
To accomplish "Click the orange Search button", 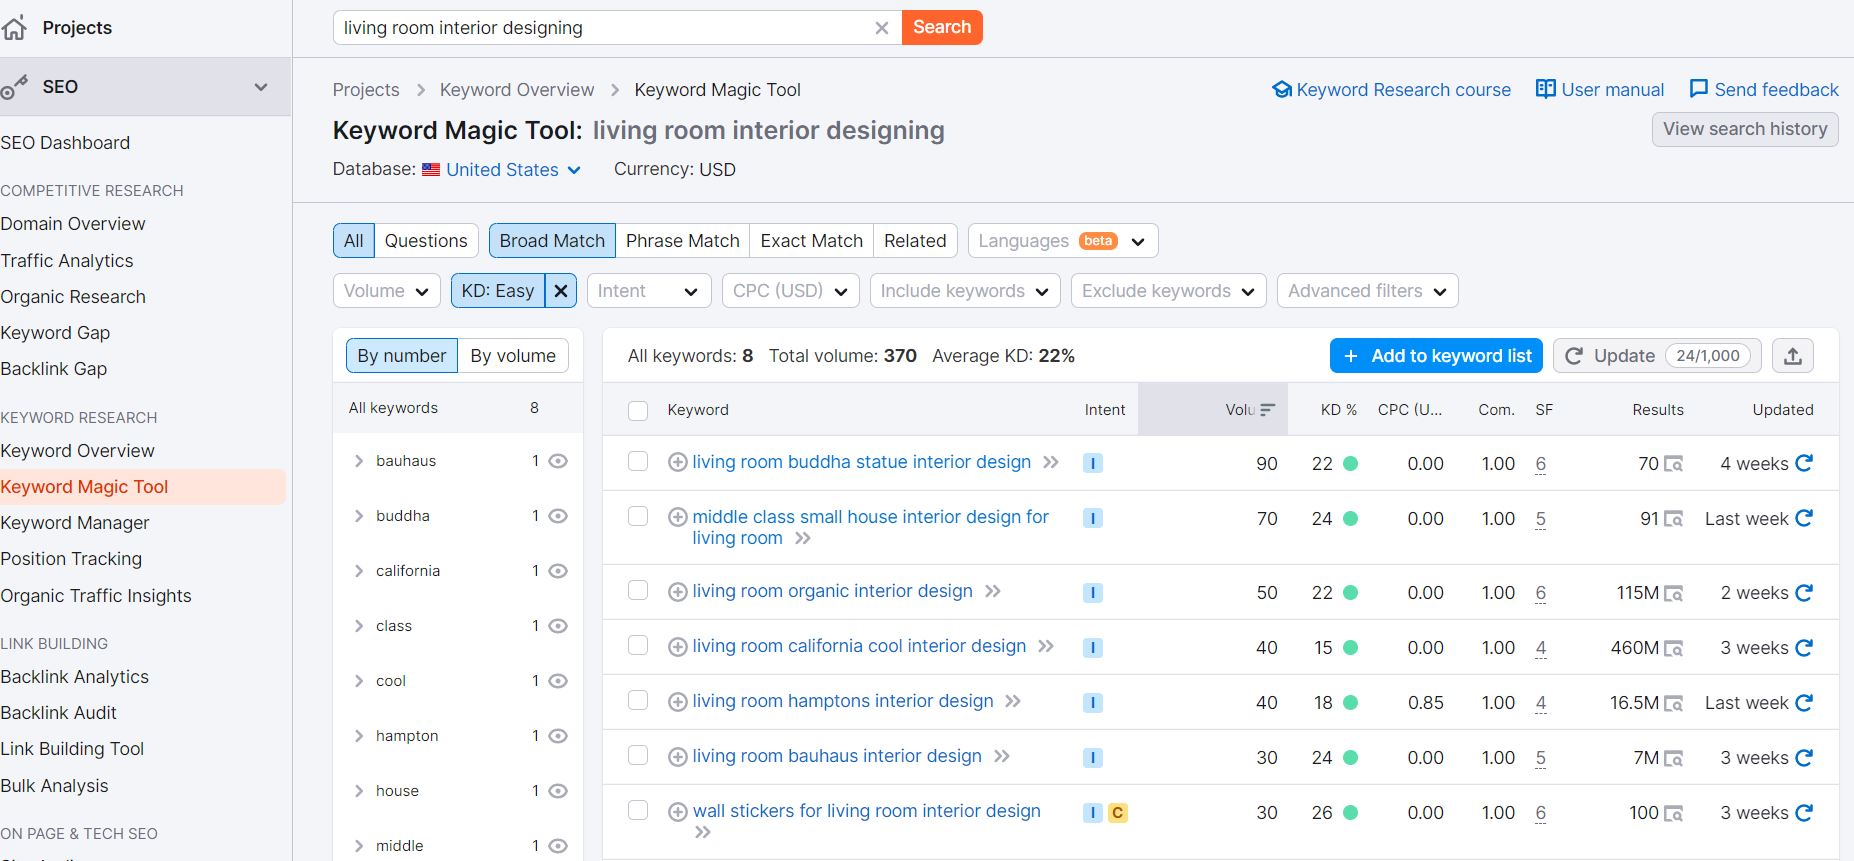I will click(x=942, y=27).
